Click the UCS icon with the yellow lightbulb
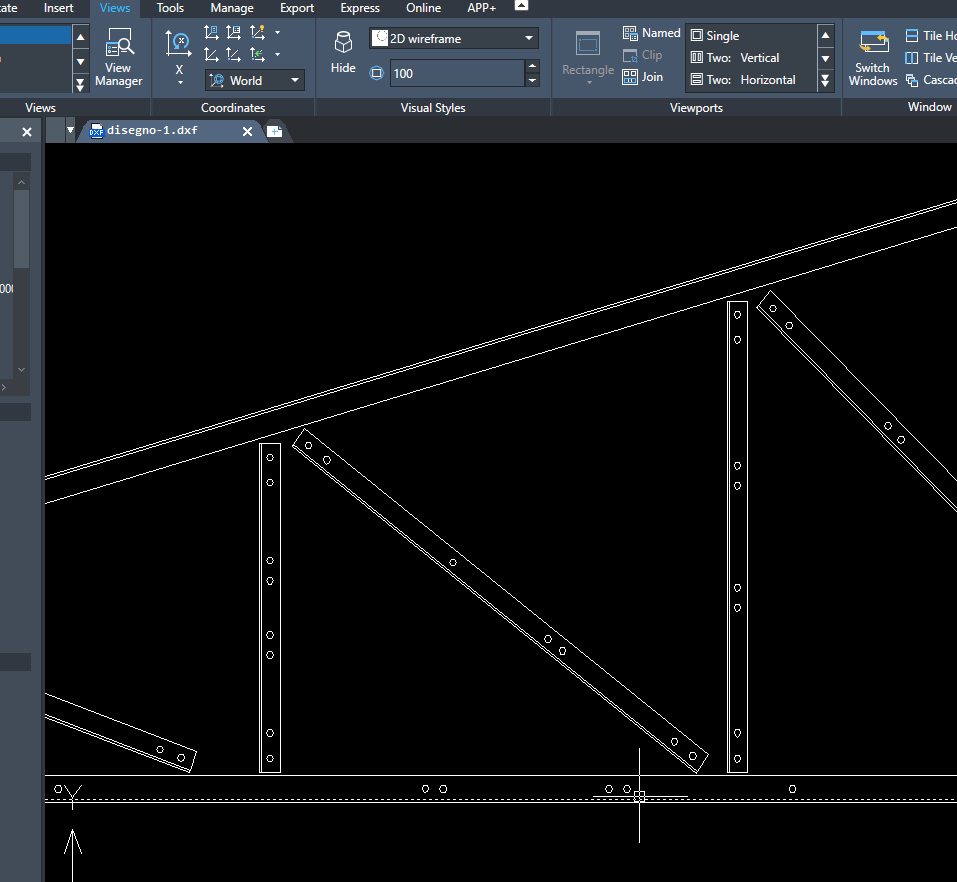Image resolution: width=957 pixels, height=882 pixels. tap(258, 32)
